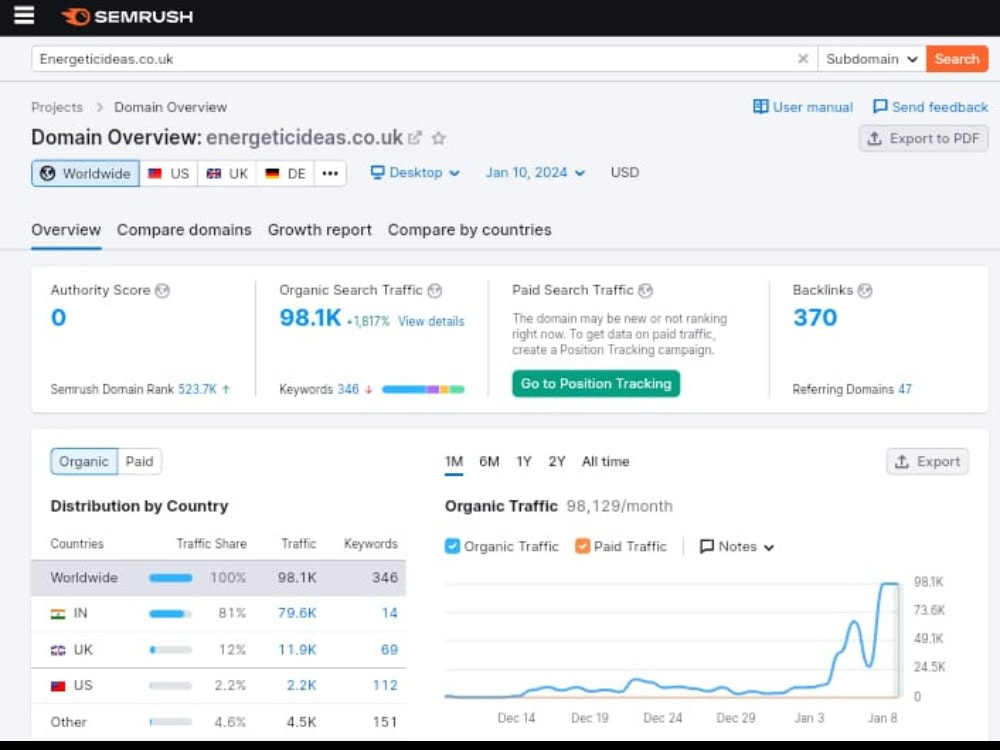Click the Semrush logo

pyautogui.click(x=127, y=17)
